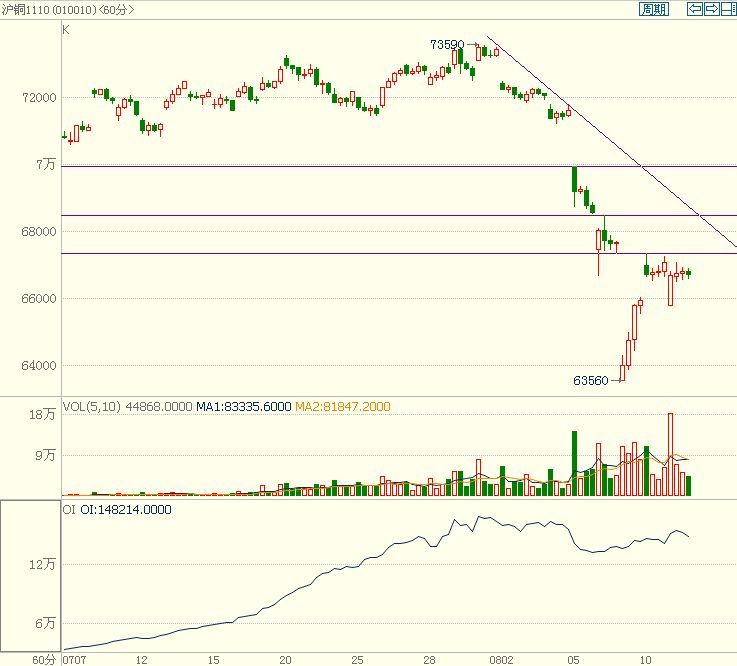Click the 12万 open interest axis label
The height and width of the screenshot is (666, 737).
[x=42, y=564]
